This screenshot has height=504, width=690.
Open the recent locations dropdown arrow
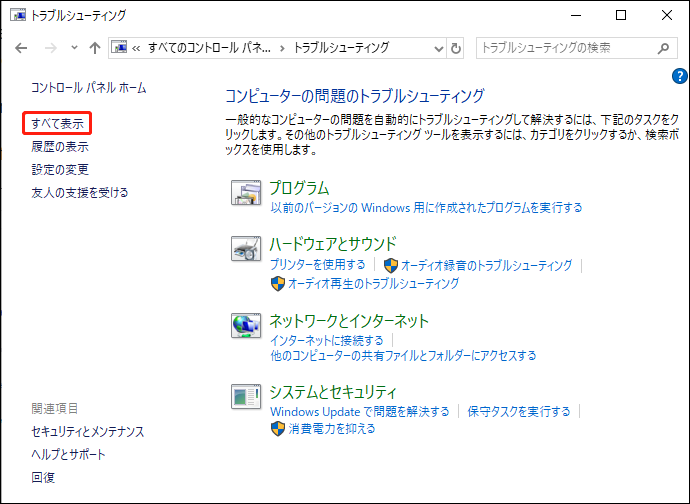74,48
